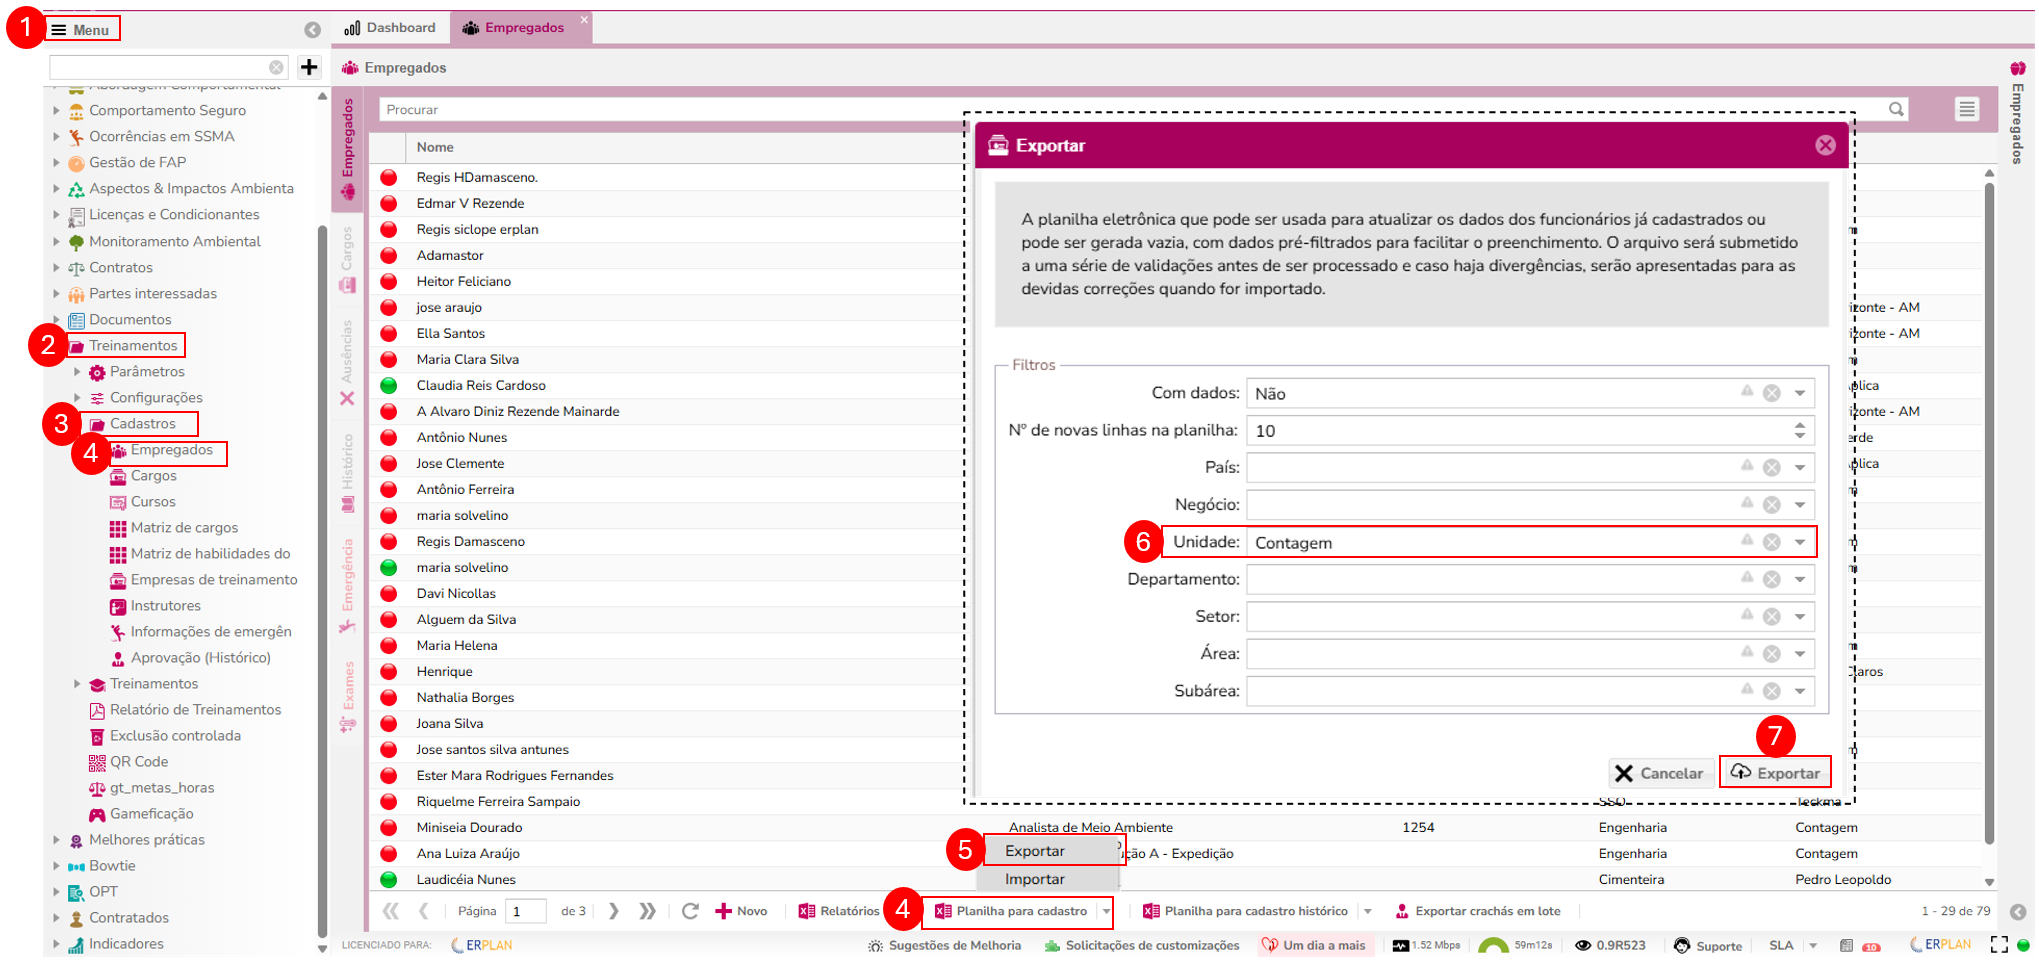Toggle fullscreen with the status bar icon
This screenshot has height=961, width=2039.
1999,945
